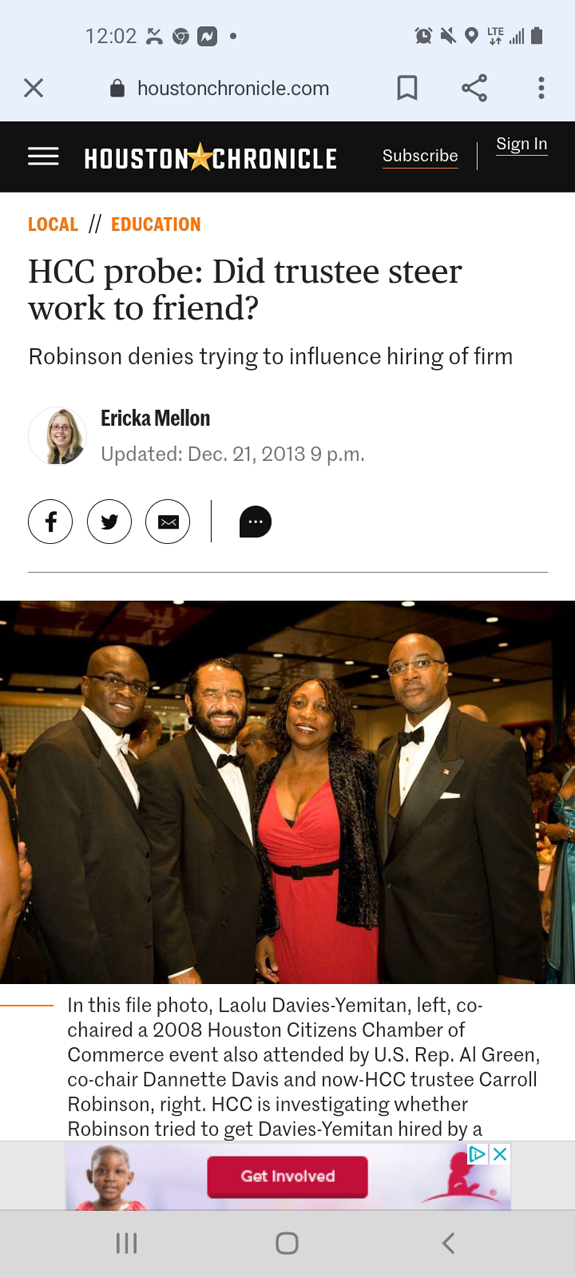Tap the Android back navigation button

coord(448,1243)
